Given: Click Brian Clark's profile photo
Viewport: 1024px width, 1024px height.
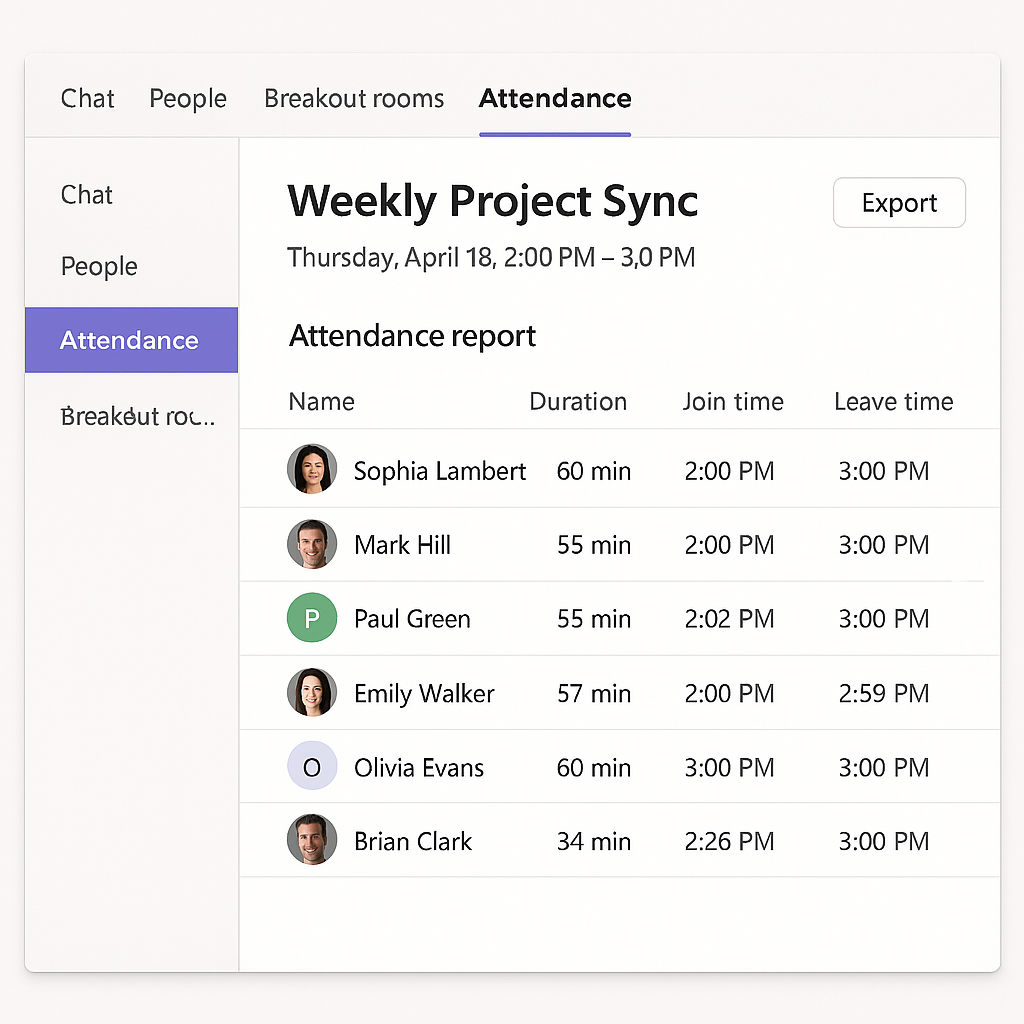Looking at the screenshot, I should pos(312,839).
